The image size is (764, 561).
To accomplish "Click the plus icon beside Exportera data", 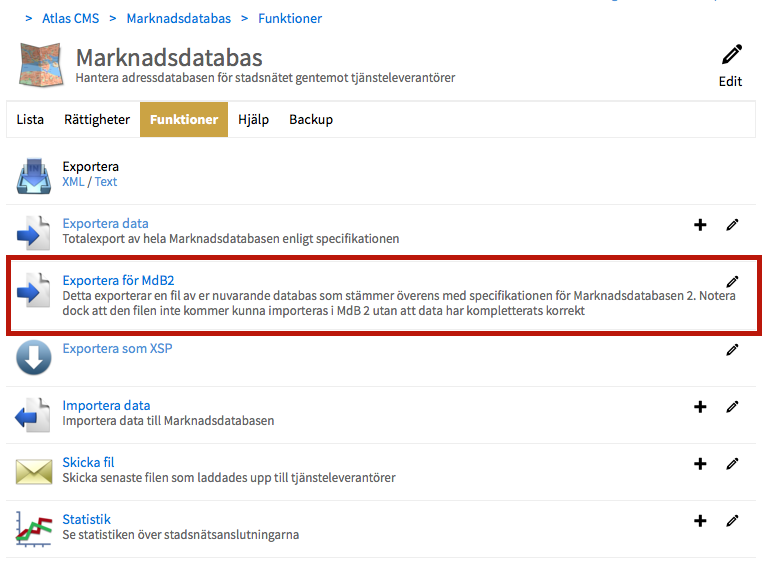I will (700, 225).
